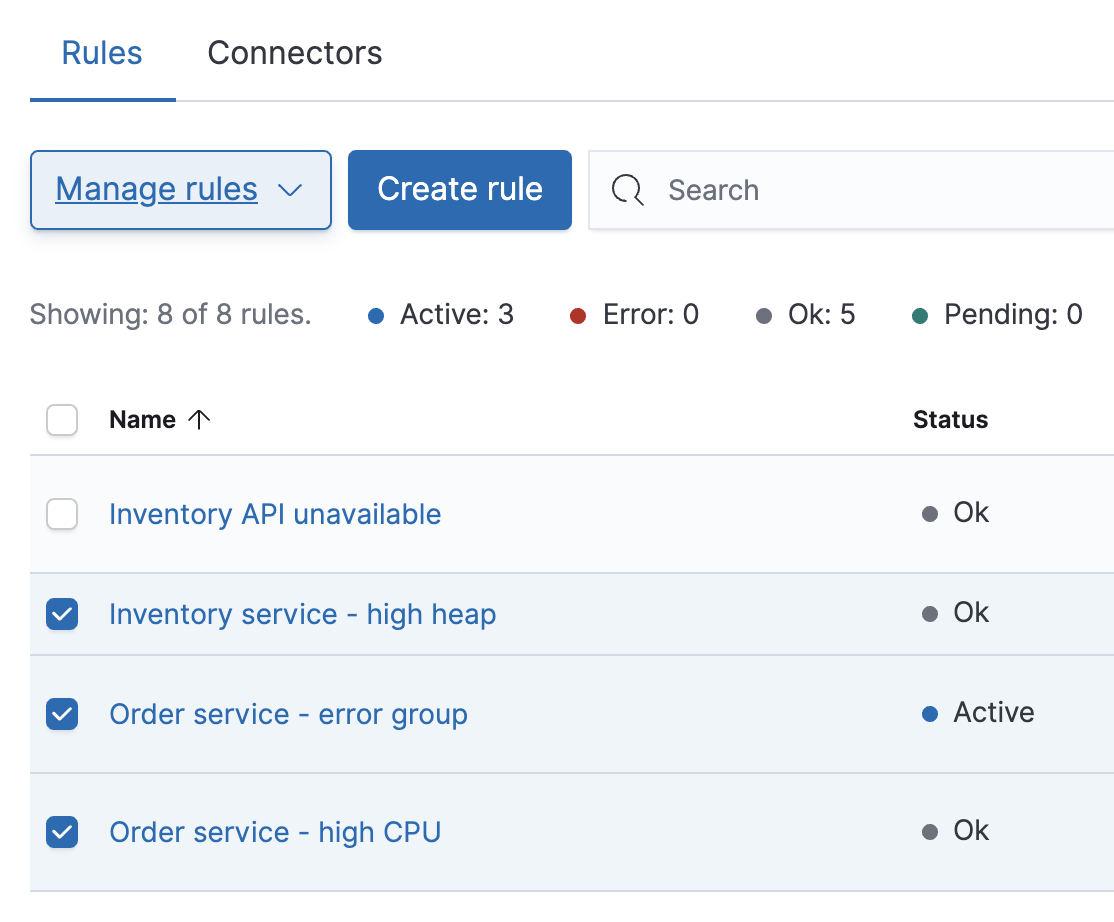Open the Order service - high CPU rule link
The width and height of the screenshot is (1114, 922).
coord(275,832)
